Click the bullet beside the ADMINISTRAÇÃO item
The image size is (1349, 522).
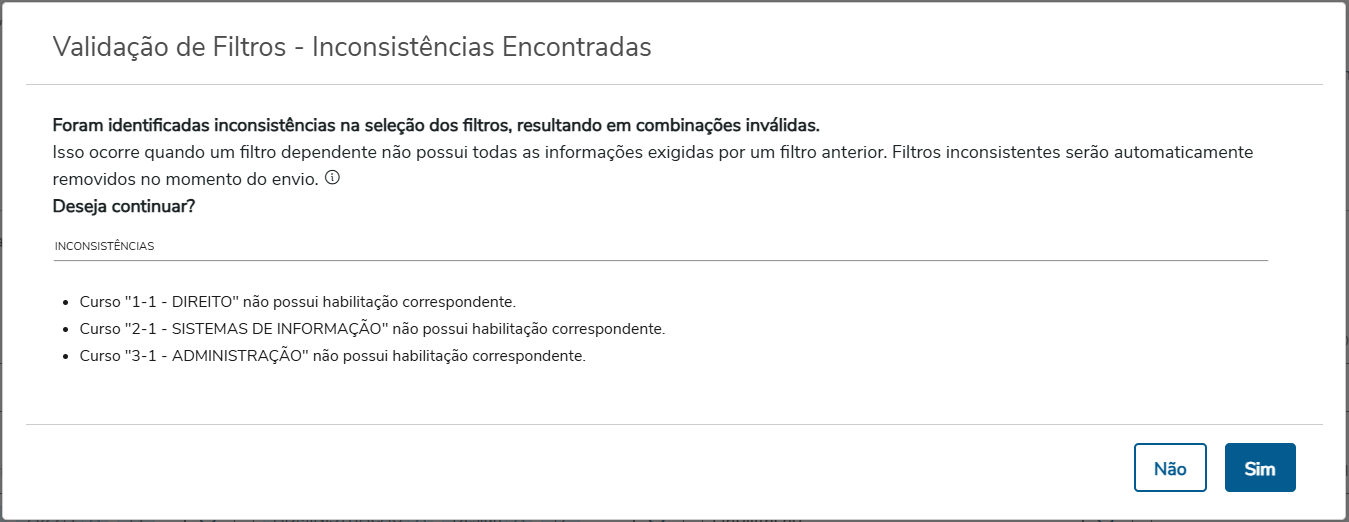pos(67,356)
